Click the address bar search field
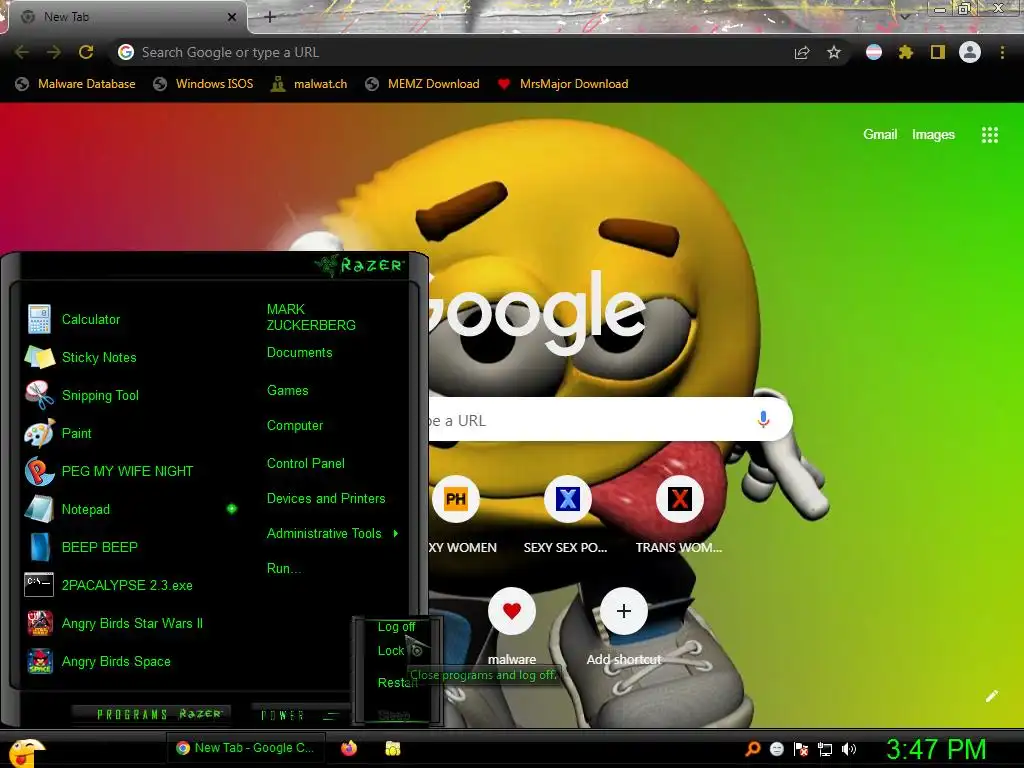The image size is (1024, 768). (451, 52)
